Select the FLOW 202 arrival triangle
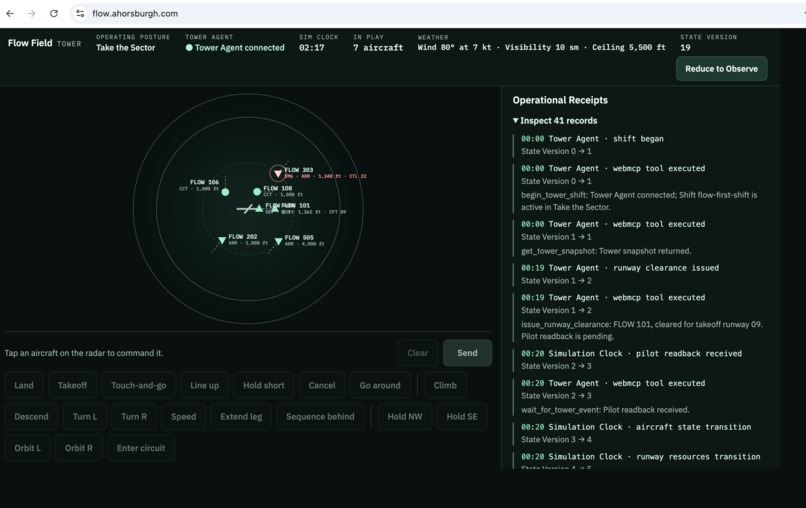This screenshot has width=806, height=508. (x=222, y=240)
